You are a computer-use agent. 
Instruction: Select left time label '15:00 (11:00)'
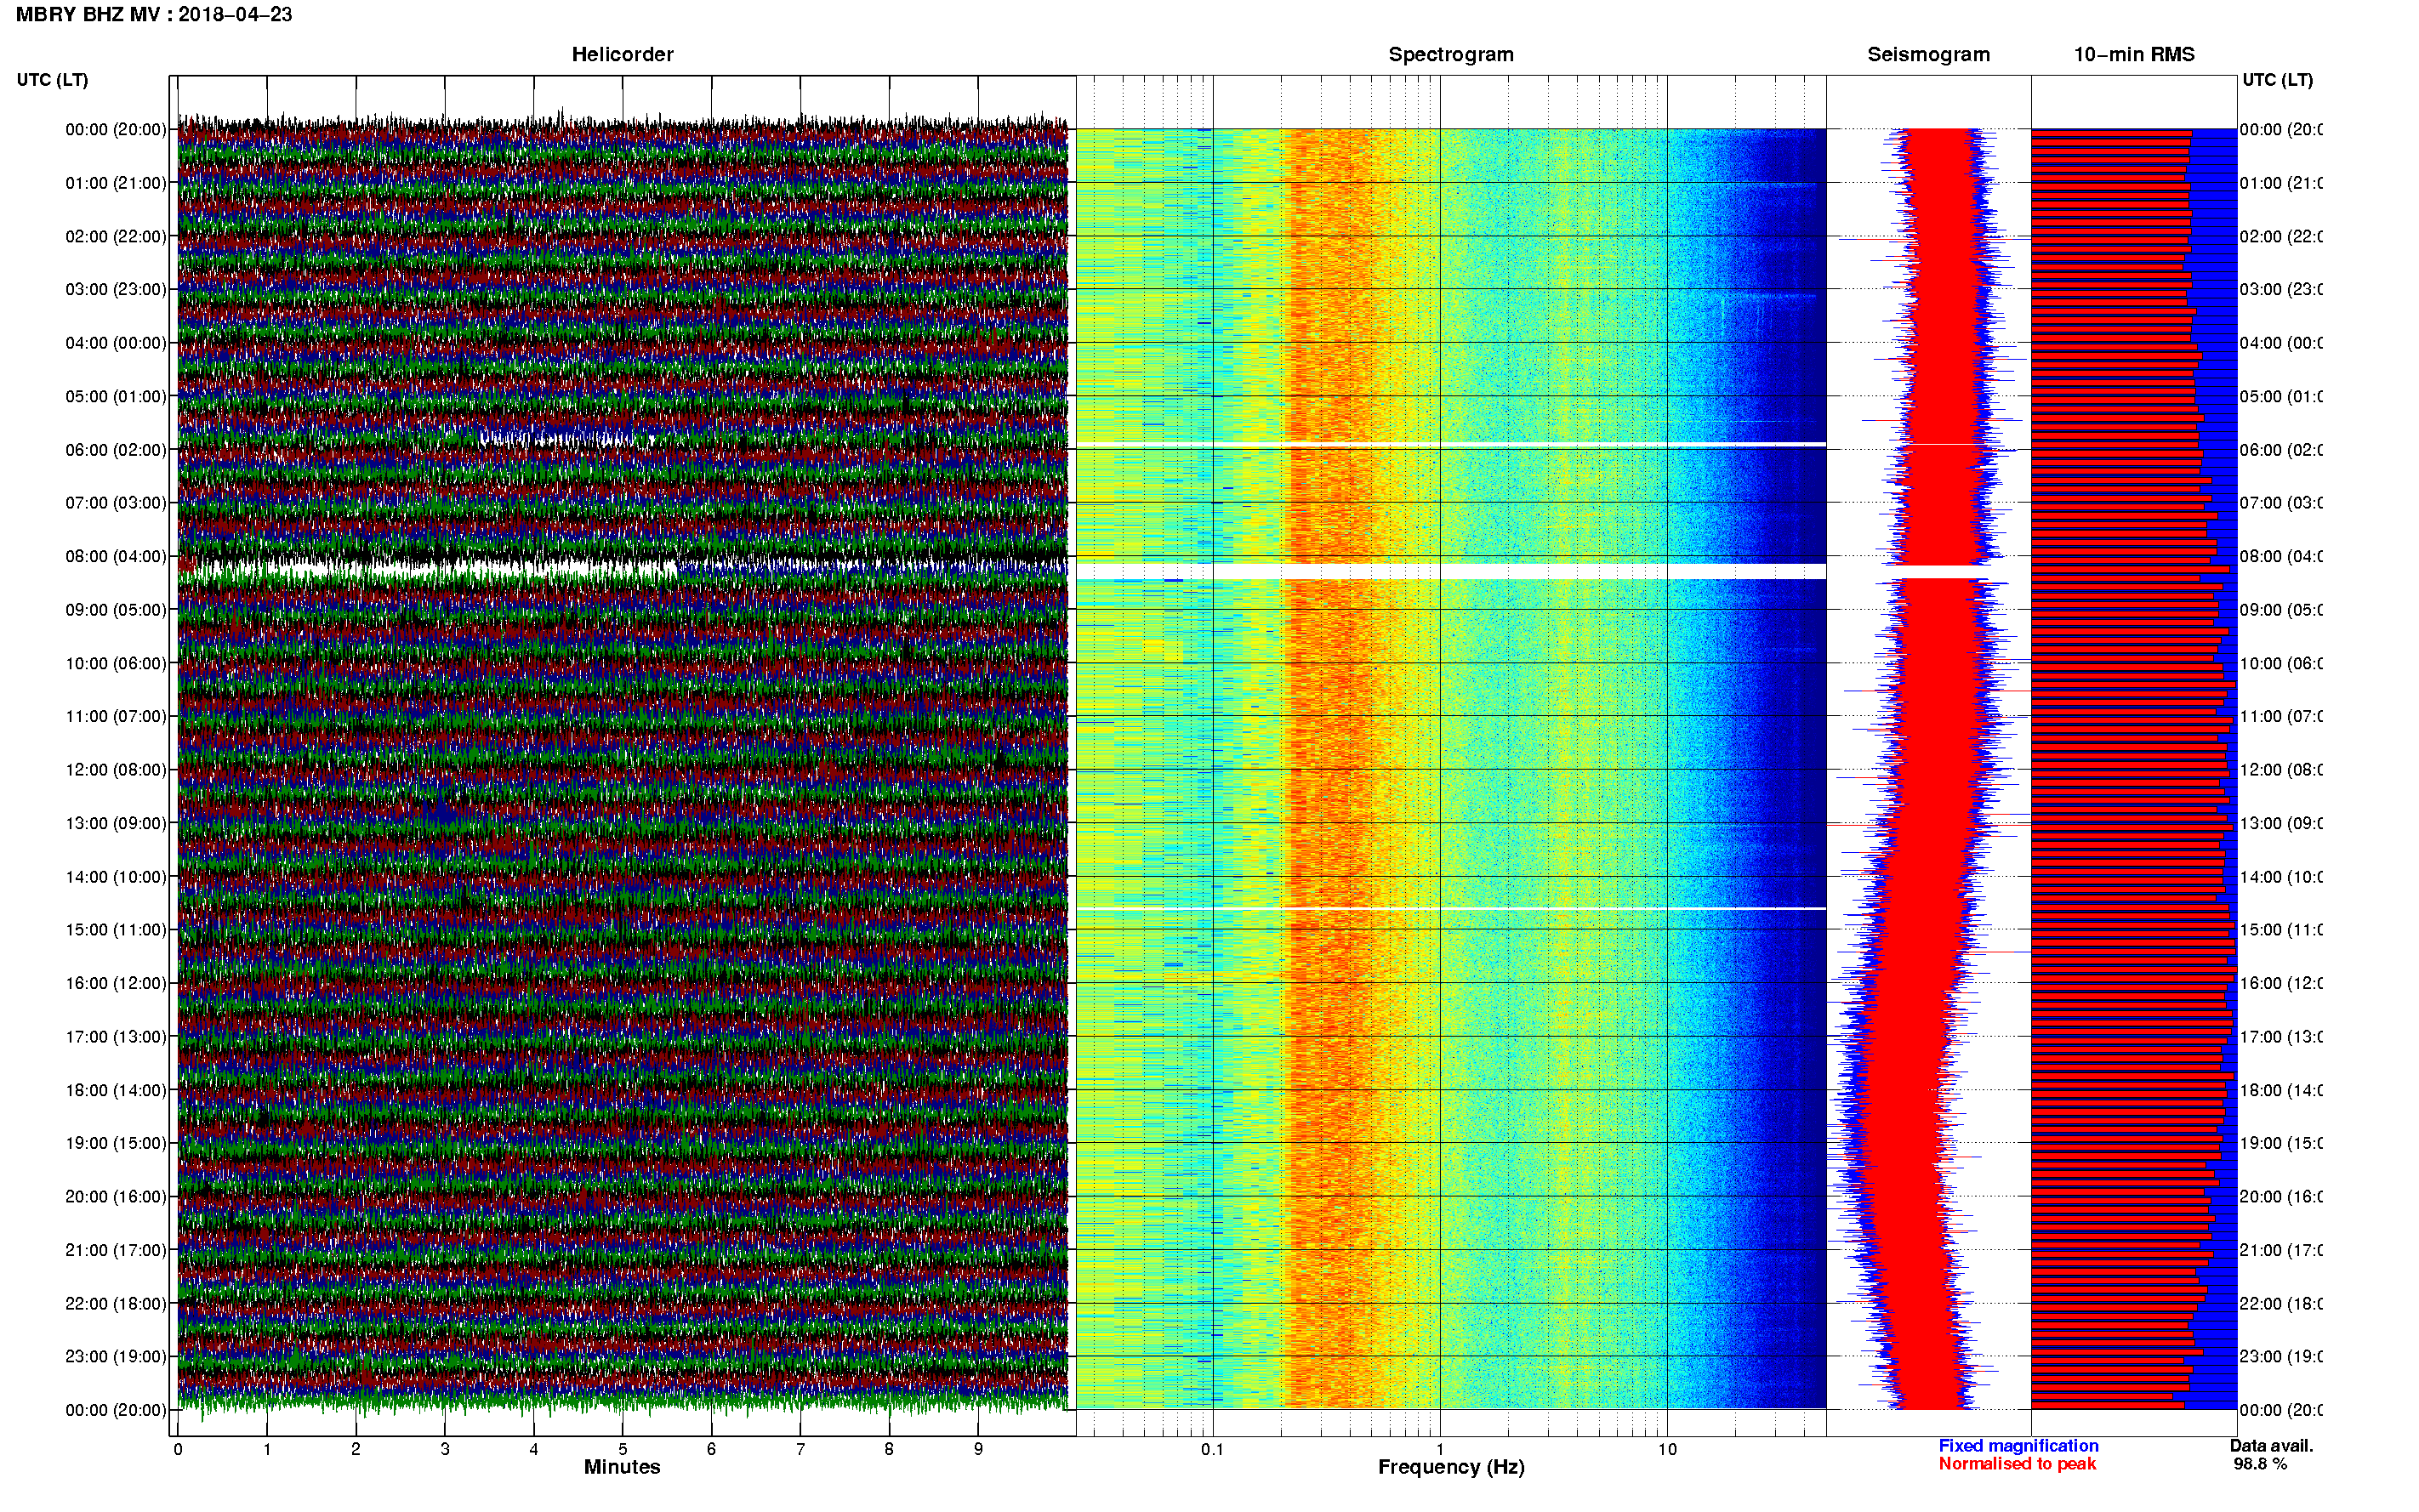pos(116,929)
